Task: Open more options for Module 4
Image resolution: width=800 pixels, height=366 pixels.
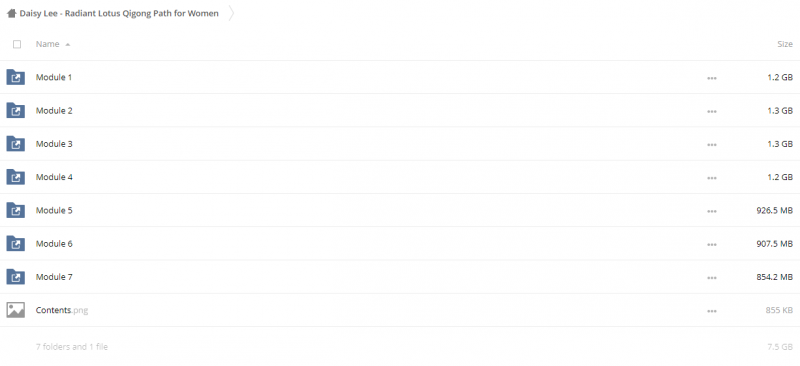Action: click(x=712, y=178)
